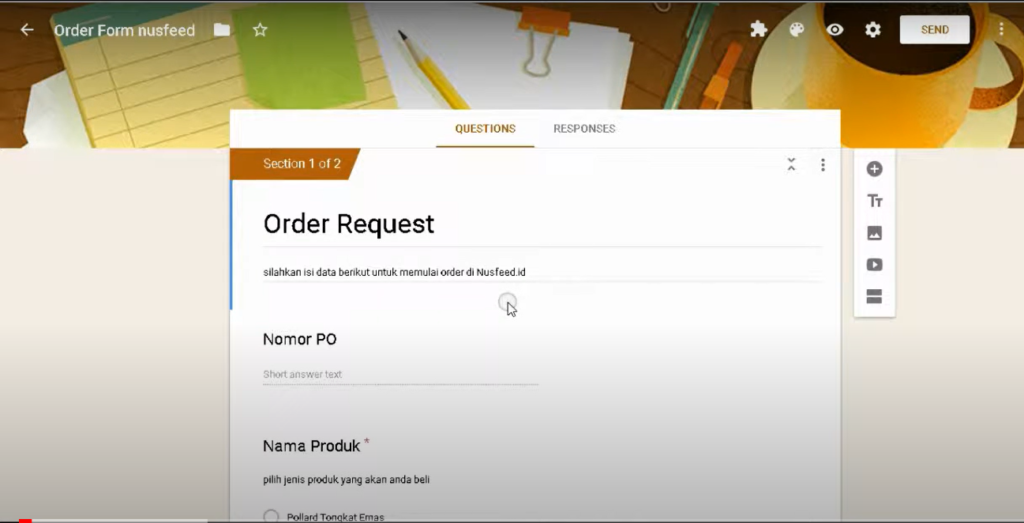The width and height of the screenshot is (1024, 523).
Task: Open the color palette theme icon
Action: click(x=796, y=30)
